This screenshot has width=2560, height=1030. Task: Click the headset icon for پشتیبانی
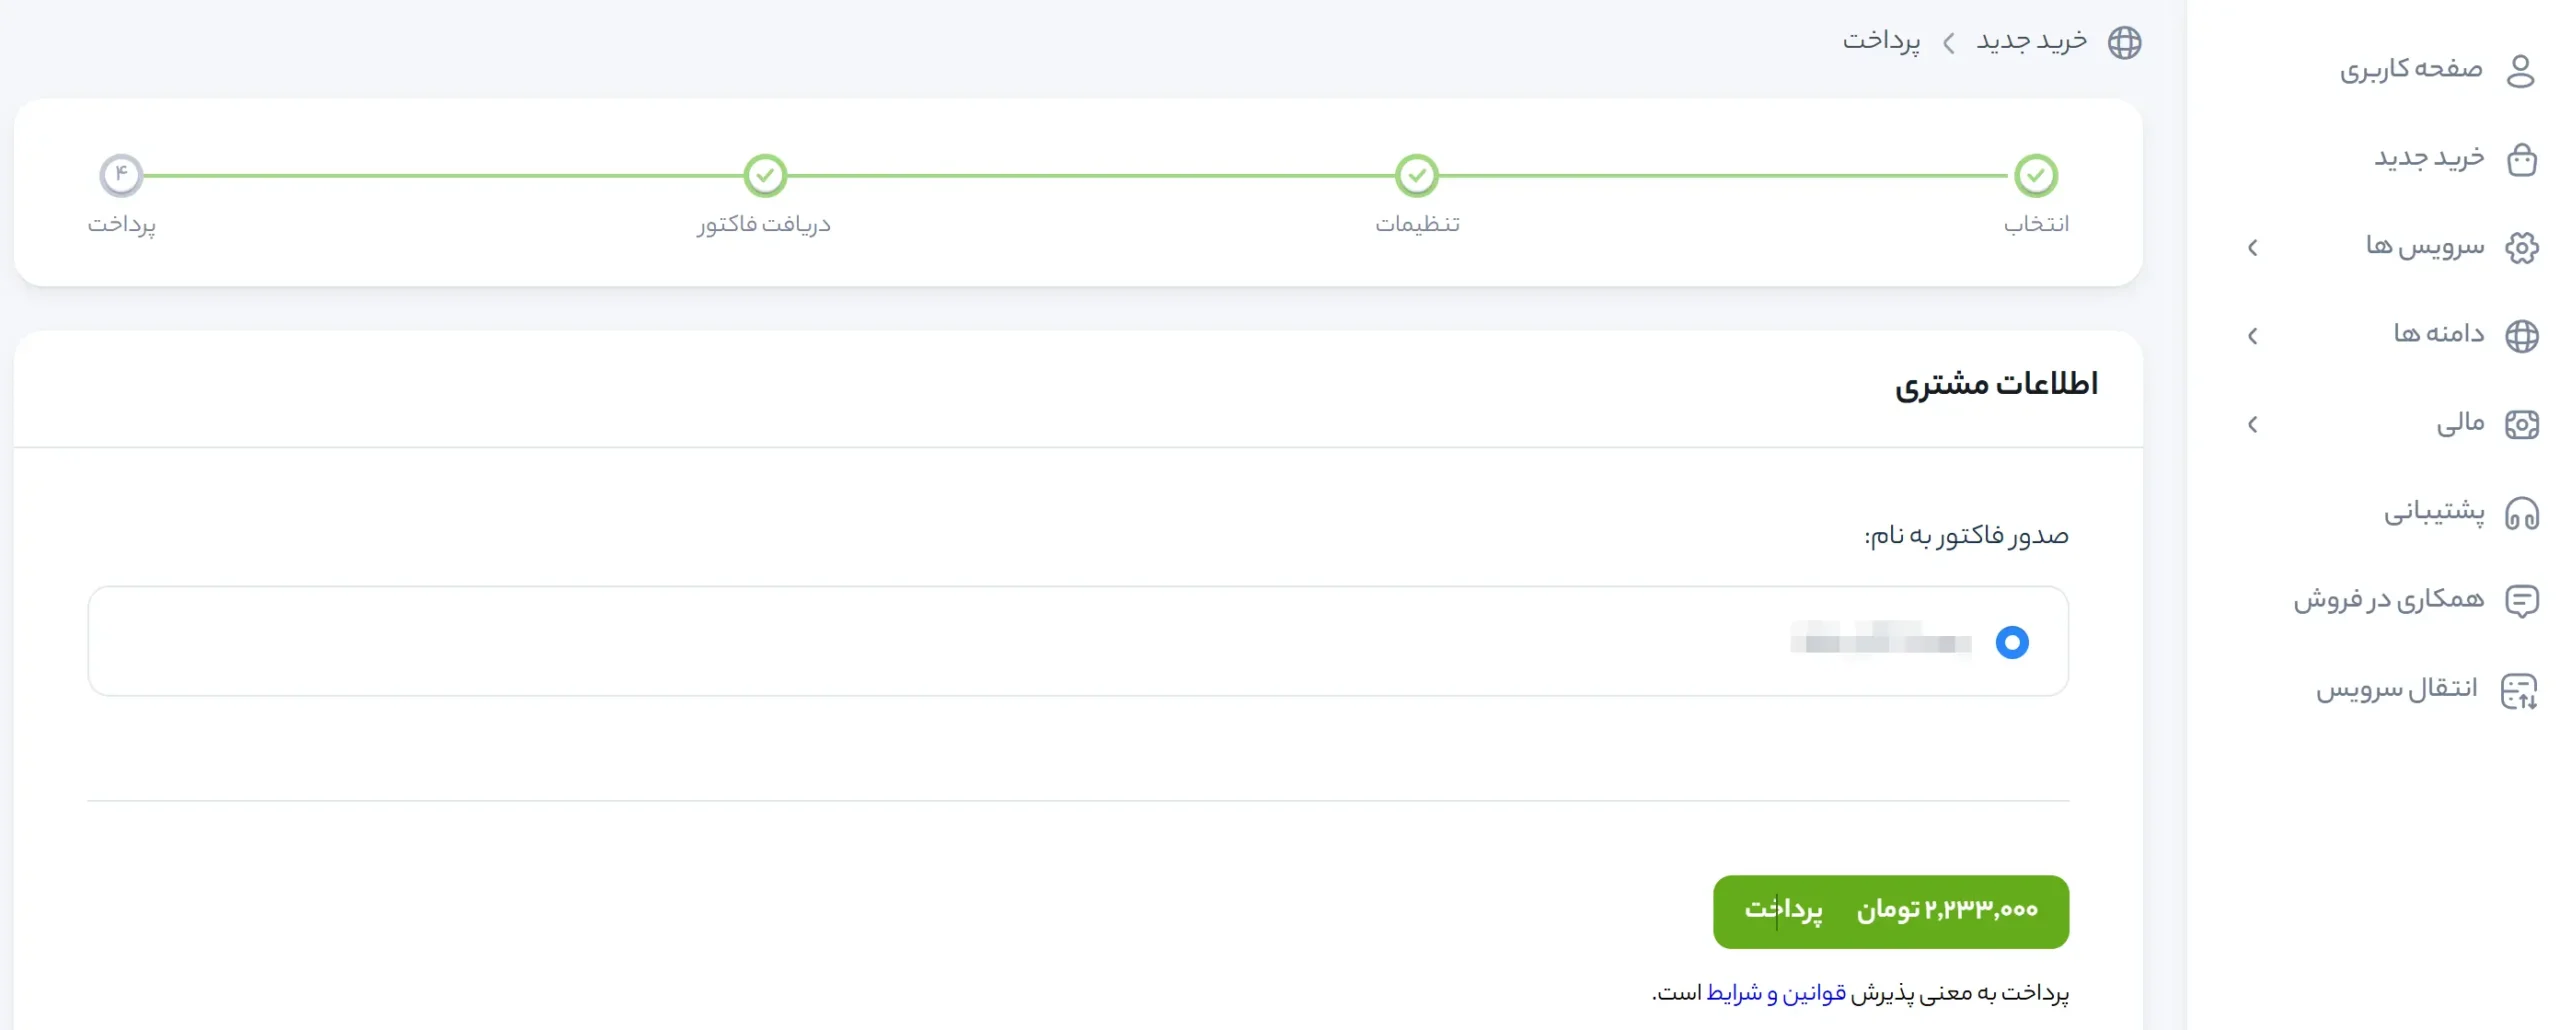click(x=2521, y=513)
